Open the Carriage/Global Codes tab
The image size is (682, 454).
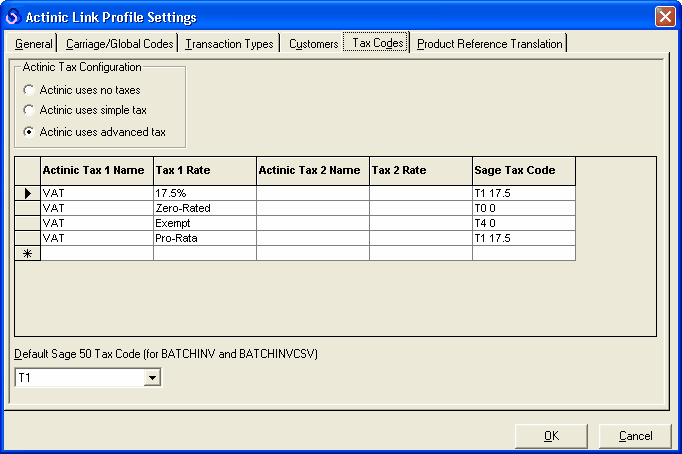tap(119, 44)
